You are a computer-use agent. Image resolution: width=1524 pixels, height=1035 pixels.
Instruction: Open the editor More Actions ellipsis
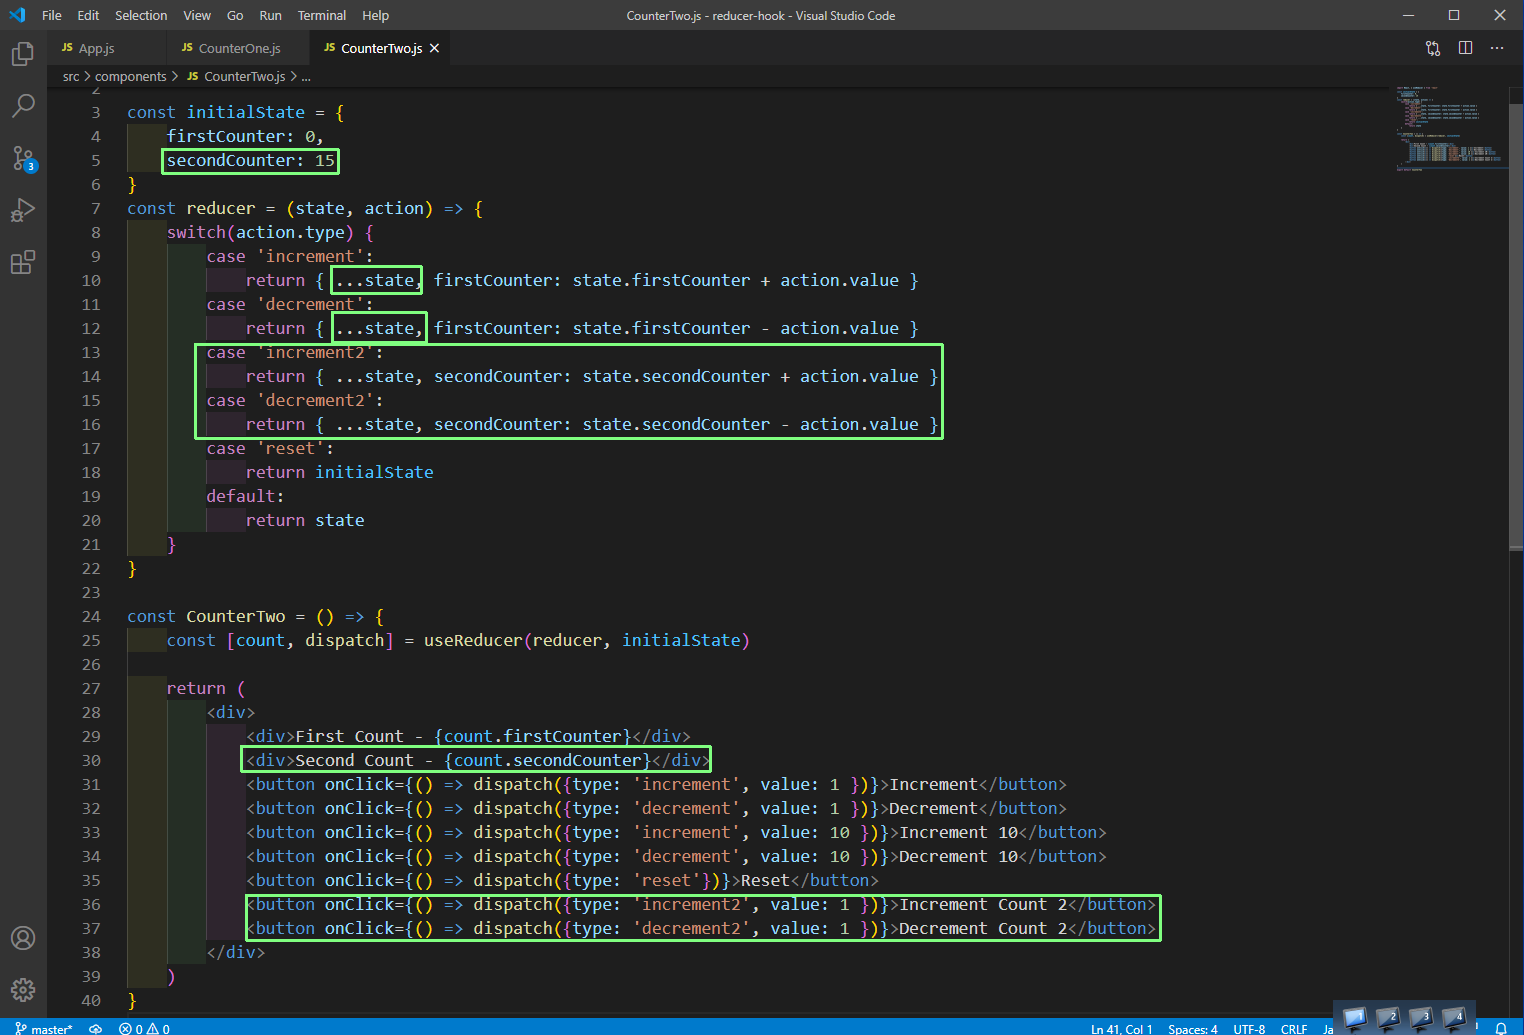(x=1497, y=48)
